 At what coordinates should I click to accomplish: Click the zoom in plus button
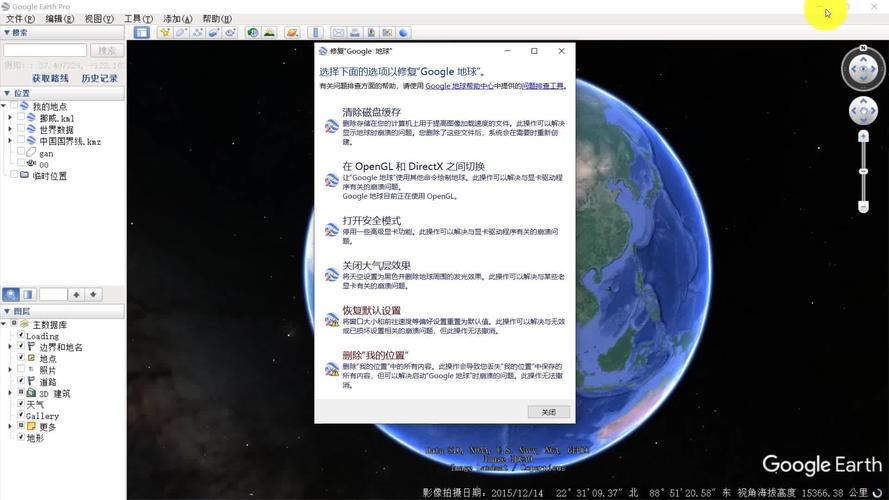[x=863, y=136]
